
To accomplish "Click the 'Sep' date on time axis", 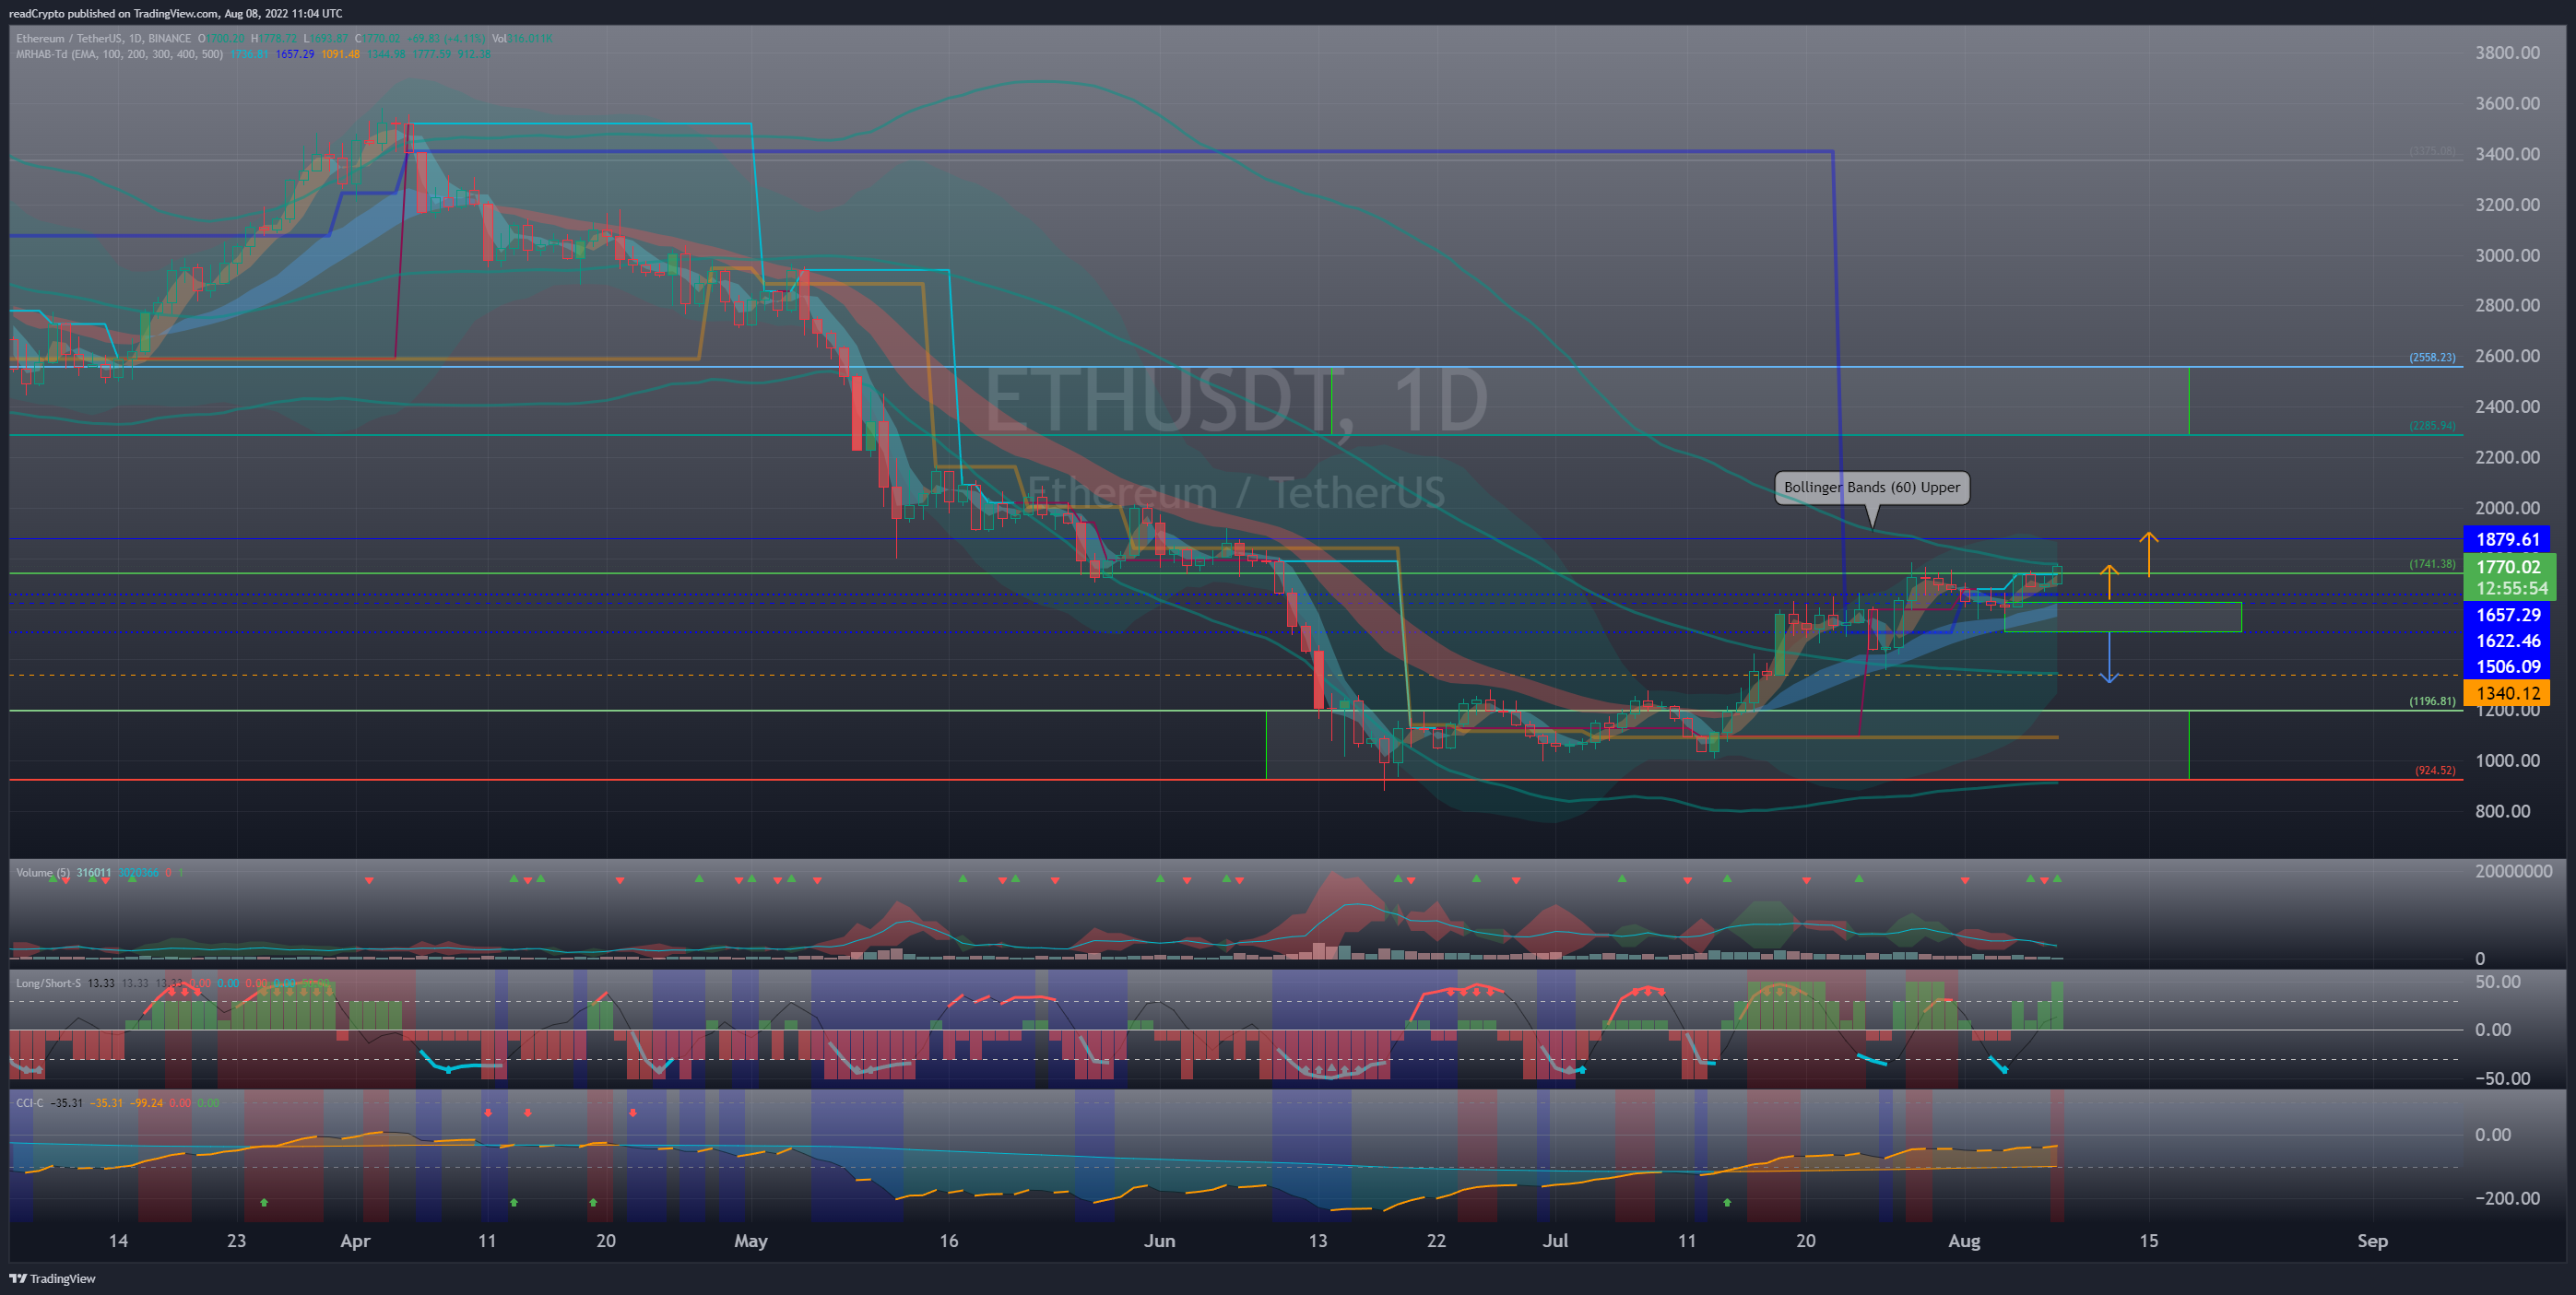I will coord(2372,1241).
